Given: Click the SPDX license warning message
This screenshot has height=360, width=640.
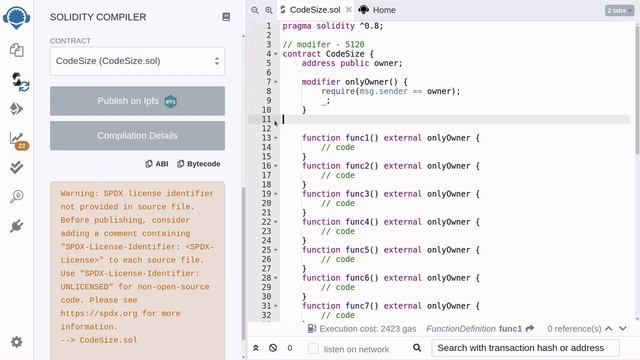Looking at the screenshot, I should (x=137, y=266).
